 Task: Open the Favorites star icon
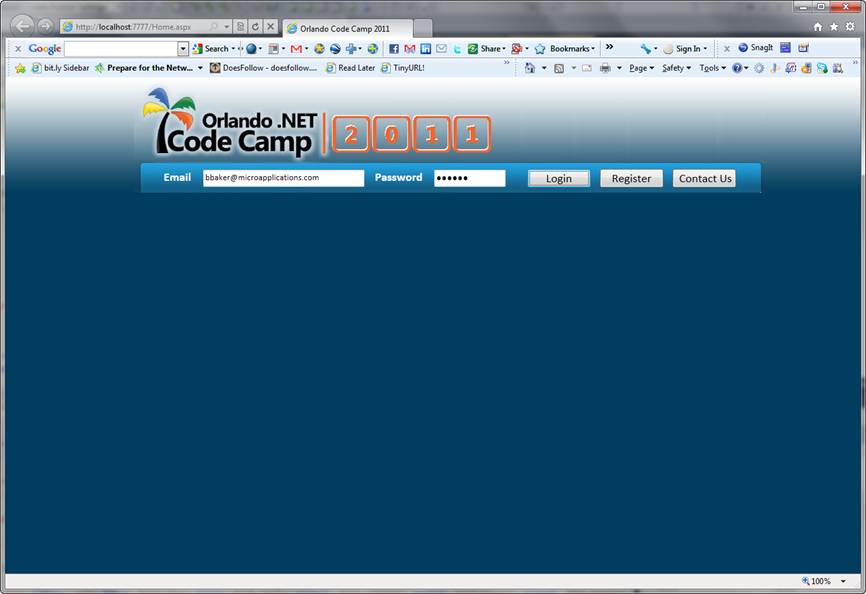click(834, 26)
